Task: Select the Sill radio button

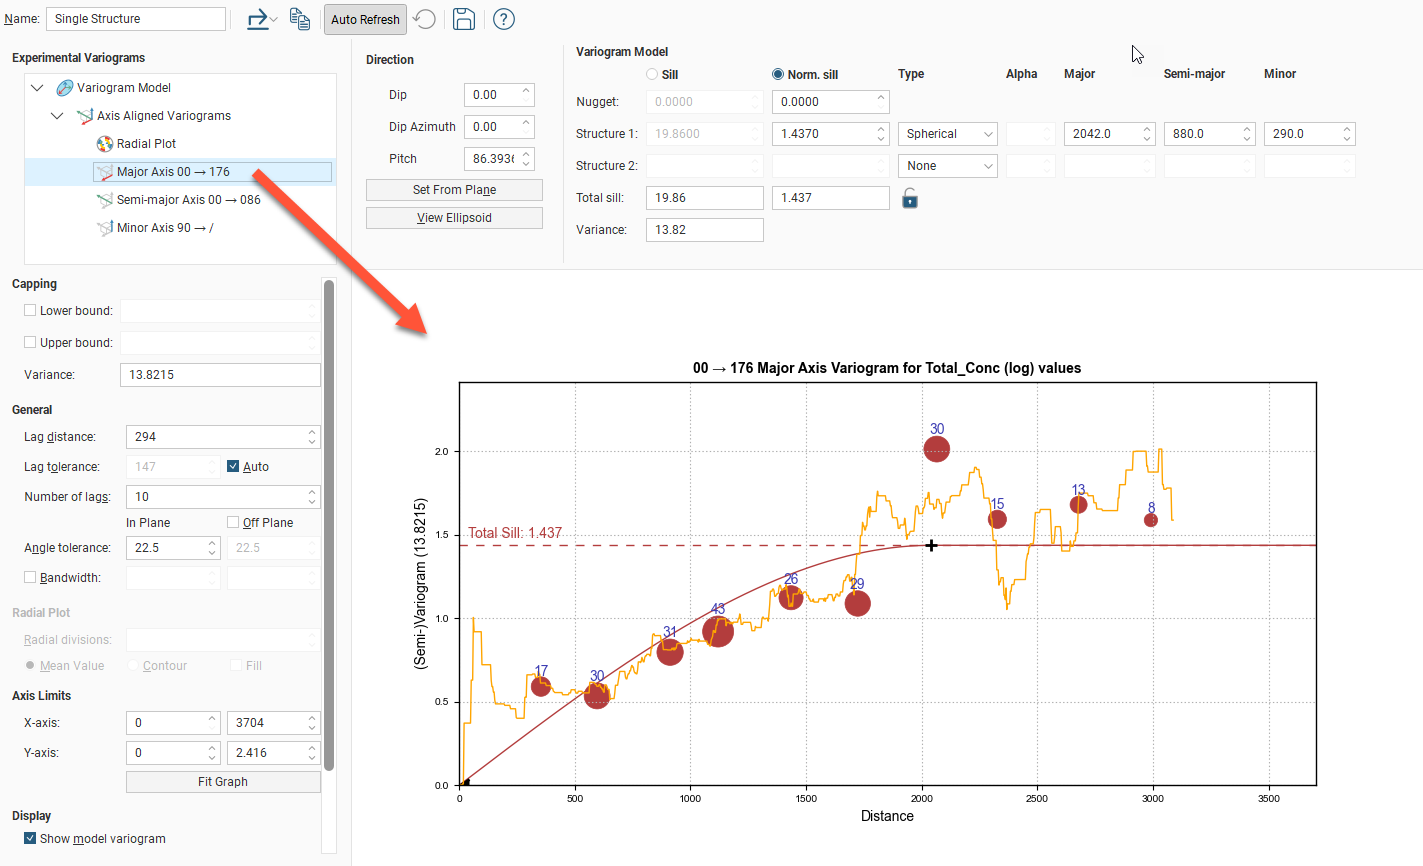Action: pos(652,75)
